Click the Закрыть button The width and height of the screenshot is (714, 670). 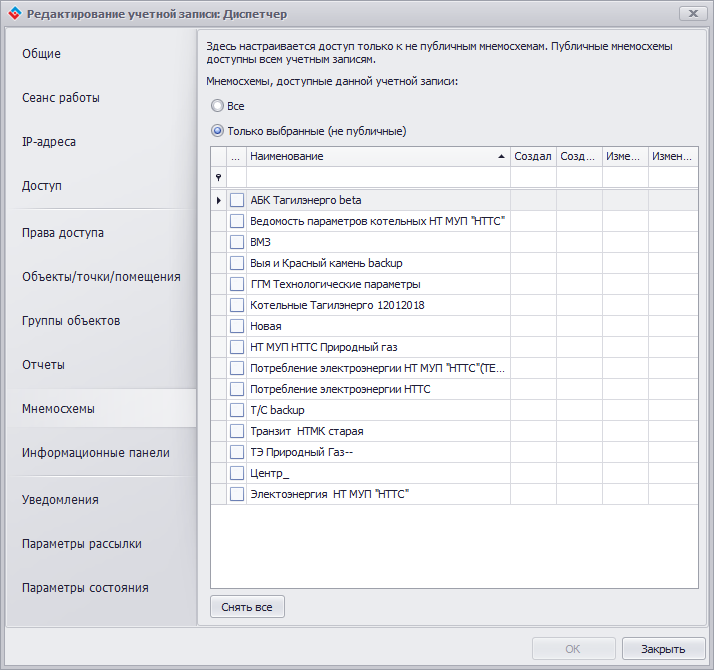(x=663, y=648)
